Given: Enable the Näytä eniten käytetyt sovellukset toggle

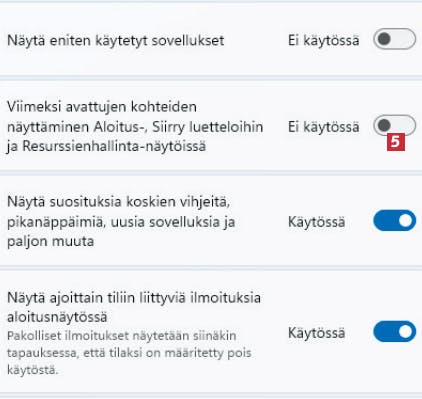Looking at the screenshot, I should [x=394, y=39].
